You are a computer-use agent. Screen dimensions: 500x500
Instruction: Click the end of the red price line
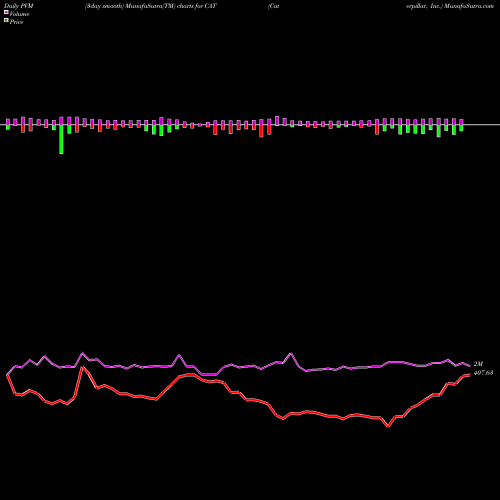pos(469,375)
